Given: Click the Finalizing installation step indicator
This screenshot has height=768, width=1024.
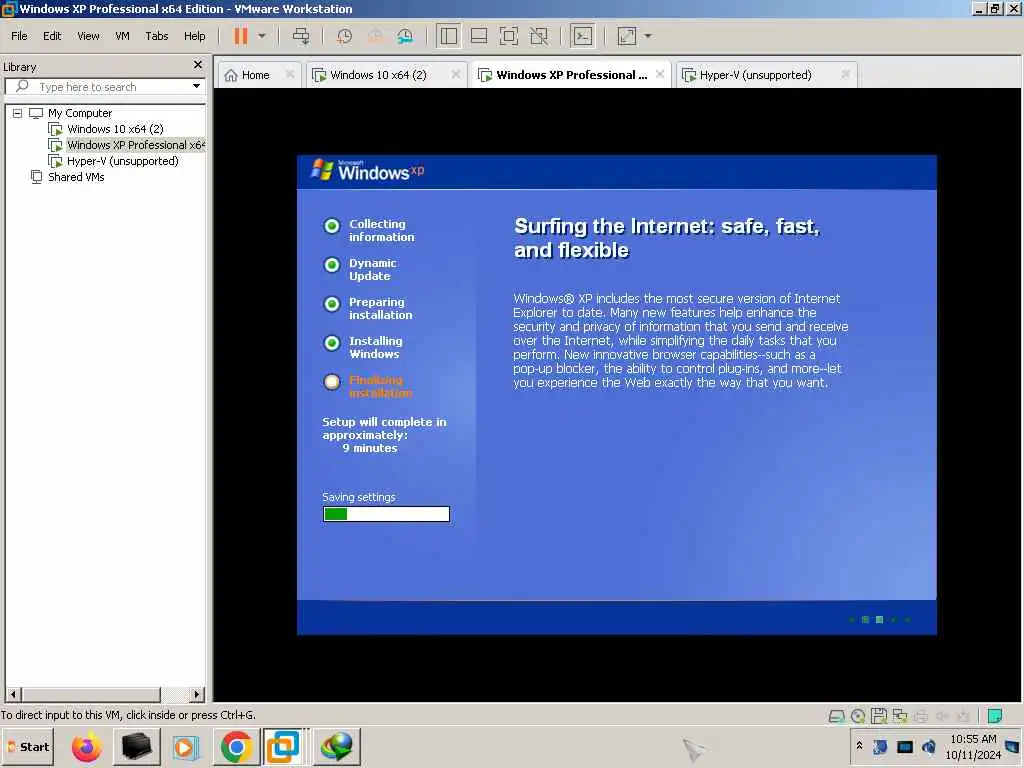Looking at the screenshot, I should [332, 382].
